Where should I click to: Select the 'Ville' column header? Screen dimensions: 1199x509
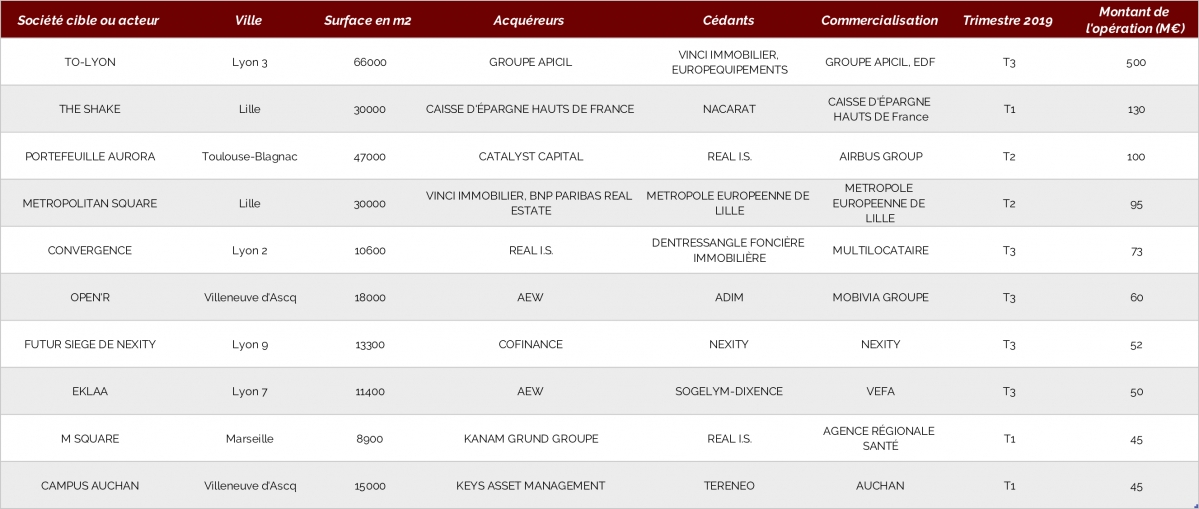[x=249, y=21]
